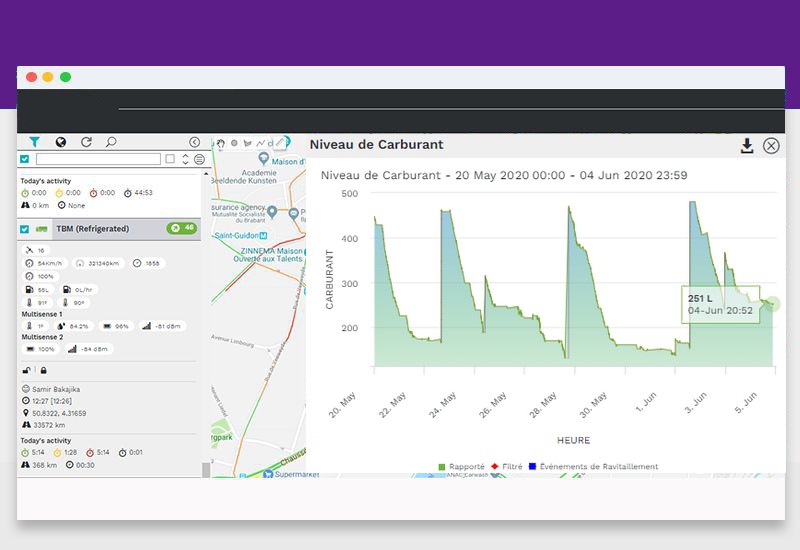
Task: Open the teal filter funnel icon
Action: coord(34,142)
